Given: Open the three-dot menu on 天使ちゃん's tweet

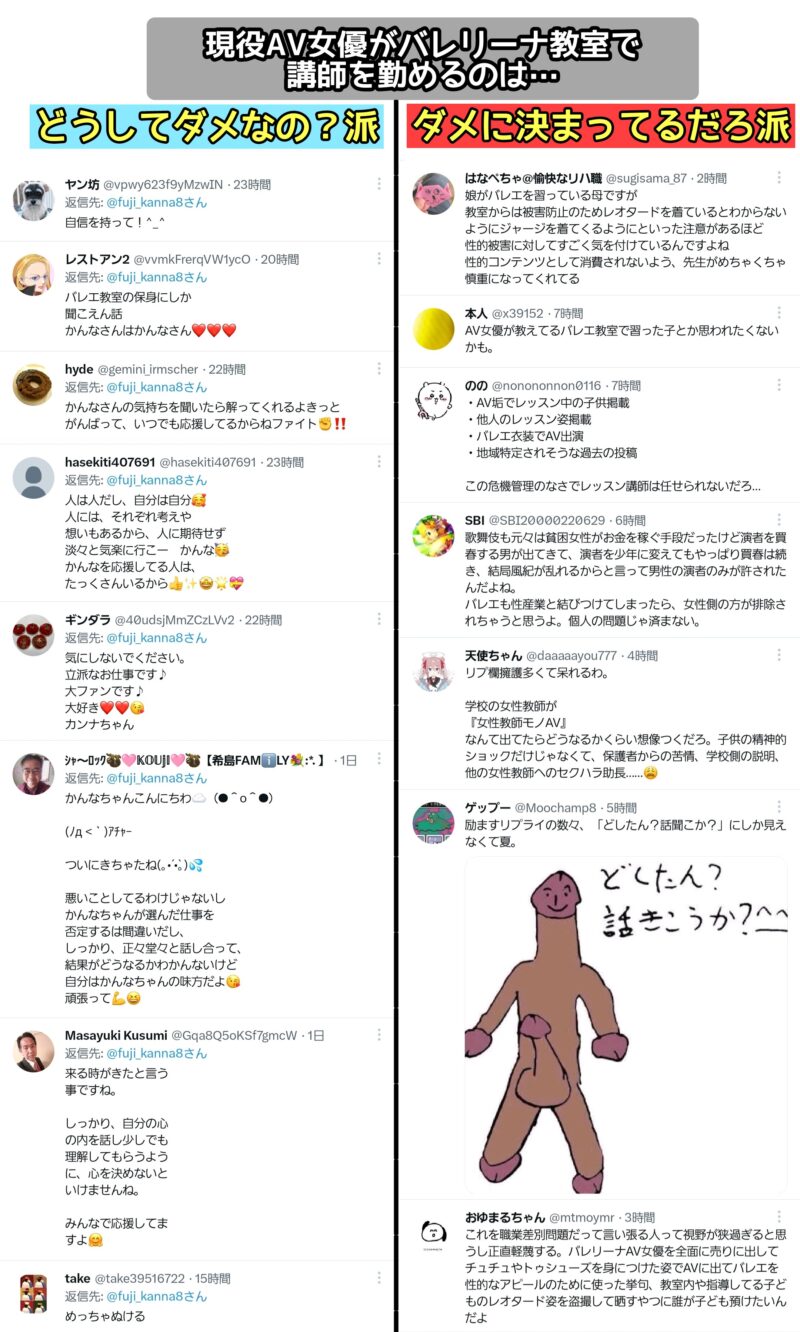Looking at the screenshot, I should pyautogui.click(x=779, y=655).
